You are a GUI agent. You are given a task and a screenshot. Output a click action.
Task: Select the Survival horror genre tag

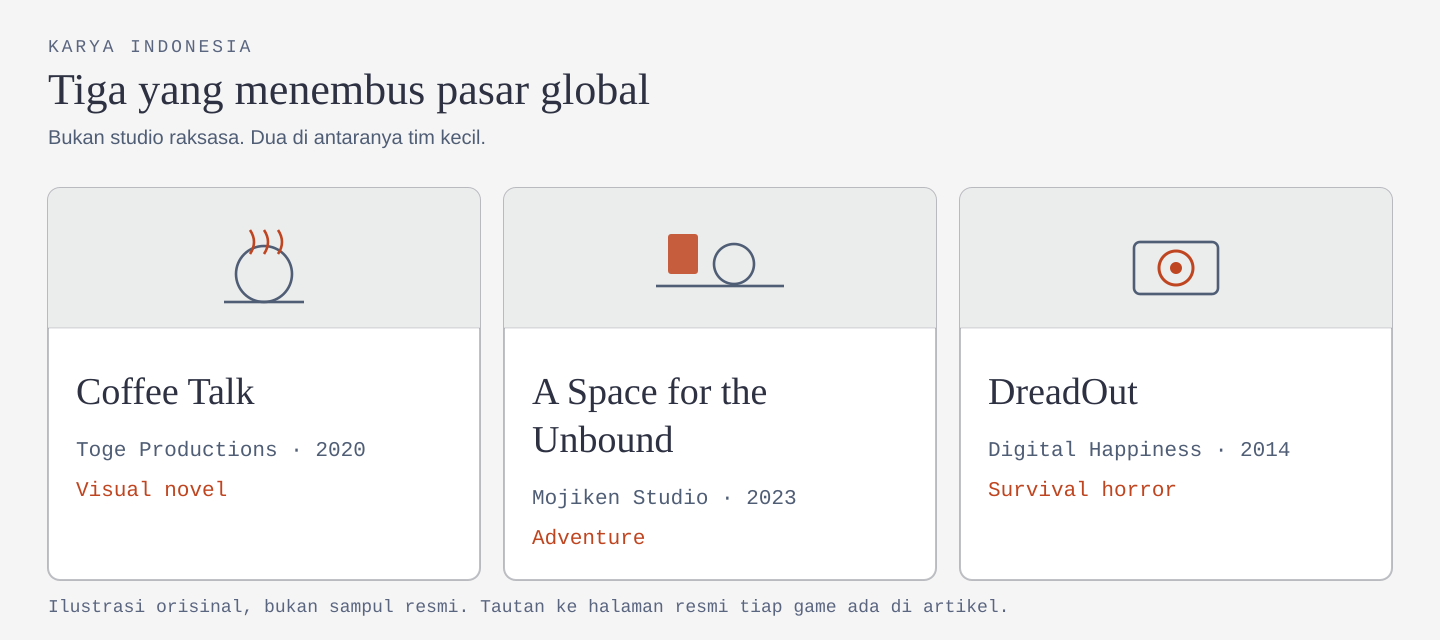[x=1082, y=490]
